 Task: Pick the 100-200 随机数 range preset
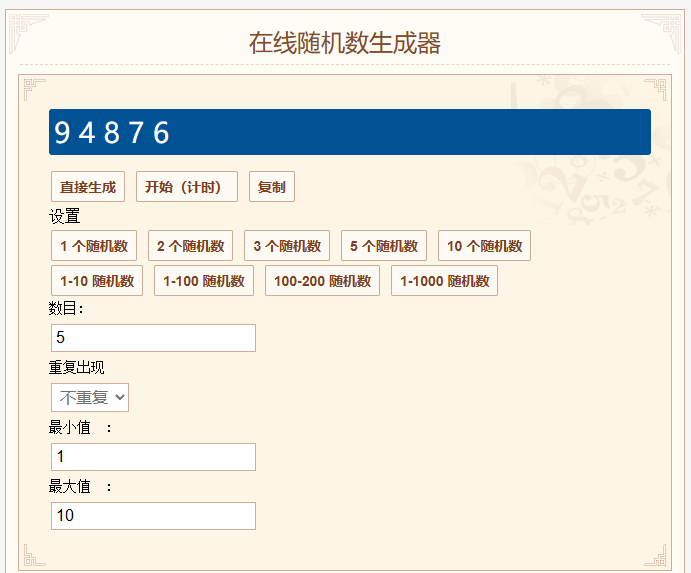pyautogui.click(x=322, y=281)
